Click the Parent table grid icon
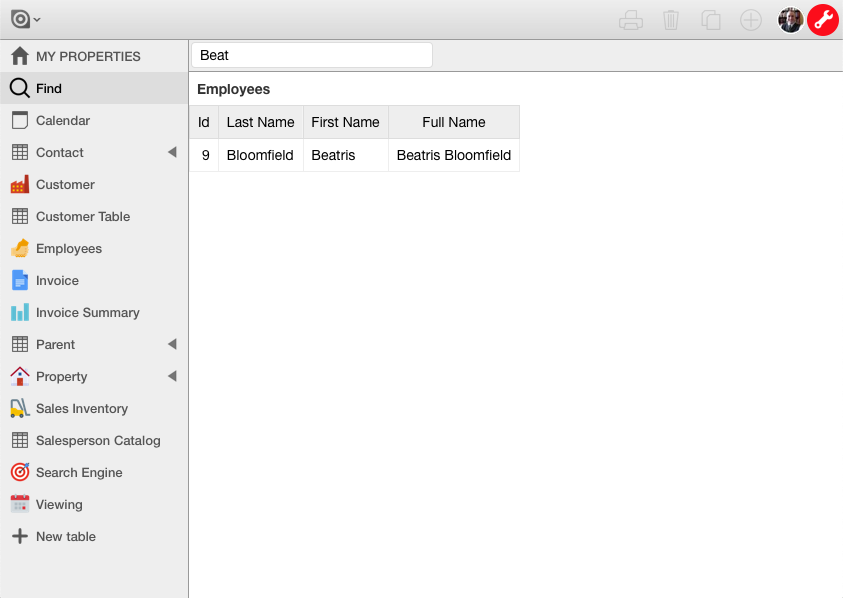This screenshot has height=598, width=843. tap(20, 344)
